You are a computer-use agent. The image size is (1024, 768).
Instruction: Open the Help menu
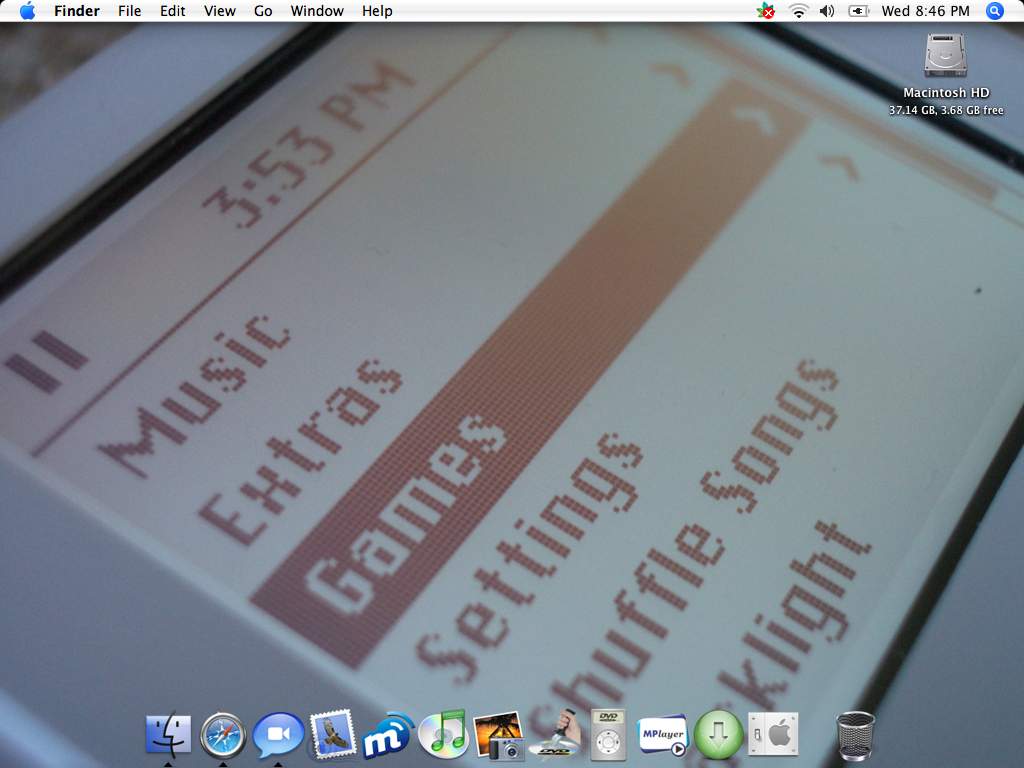pyautogui.click(x=377, y=11)
